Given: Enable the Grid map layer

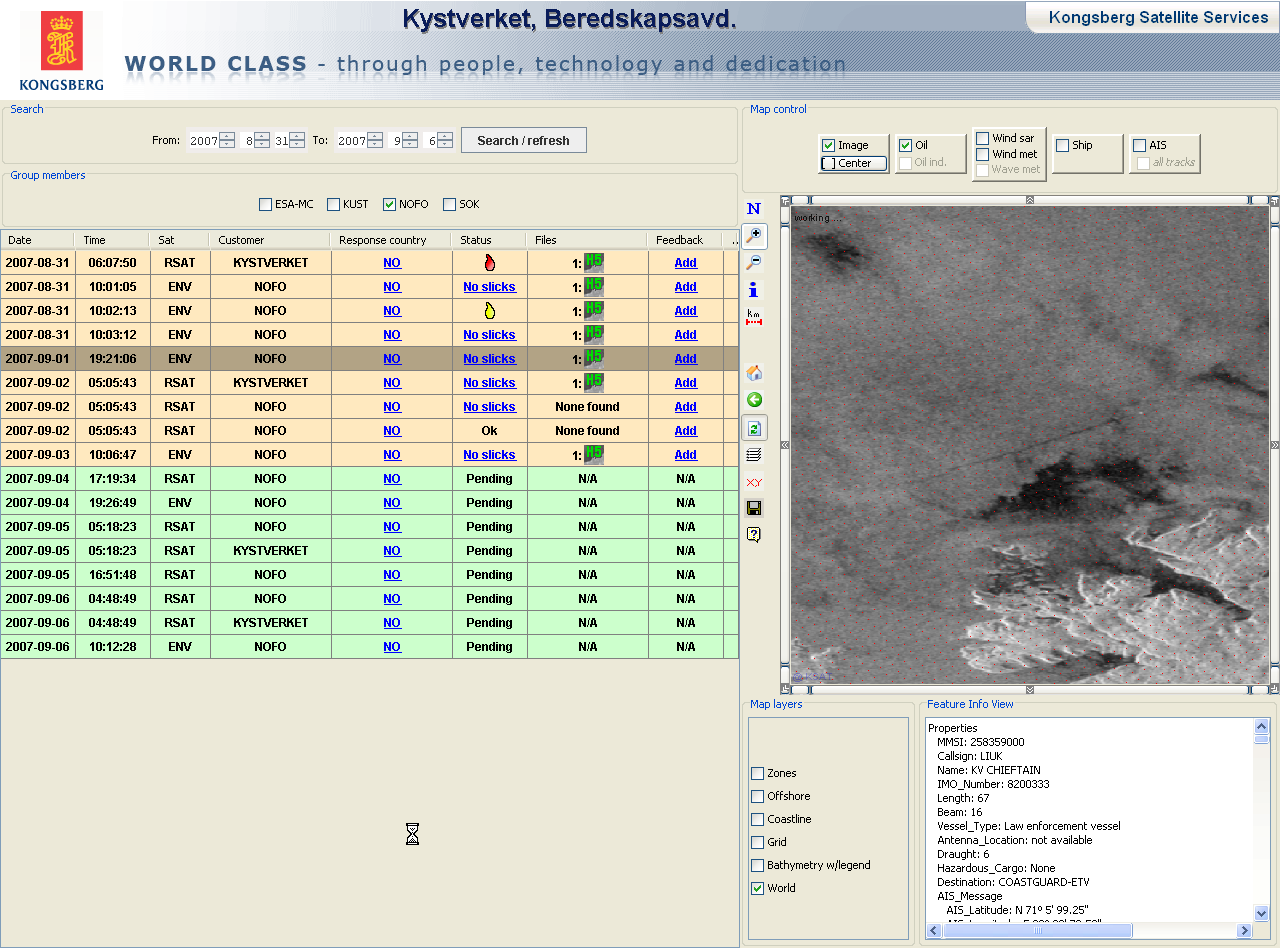Looking at the screenshot, I should pos(757,842).
